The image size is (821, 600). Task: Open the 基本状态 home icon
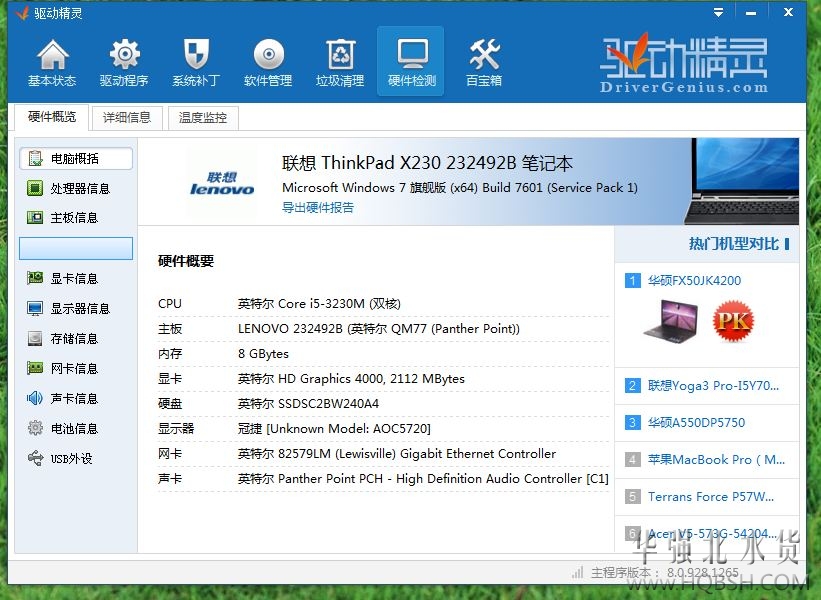point(52,63)
